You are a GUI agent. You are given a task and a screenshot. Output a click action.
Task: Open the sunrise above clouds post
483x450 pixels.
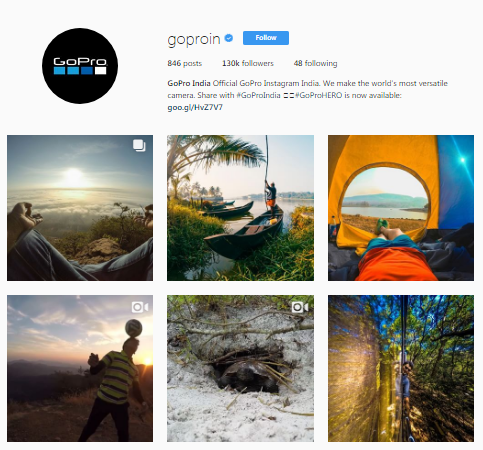click(x=80, y=208)
